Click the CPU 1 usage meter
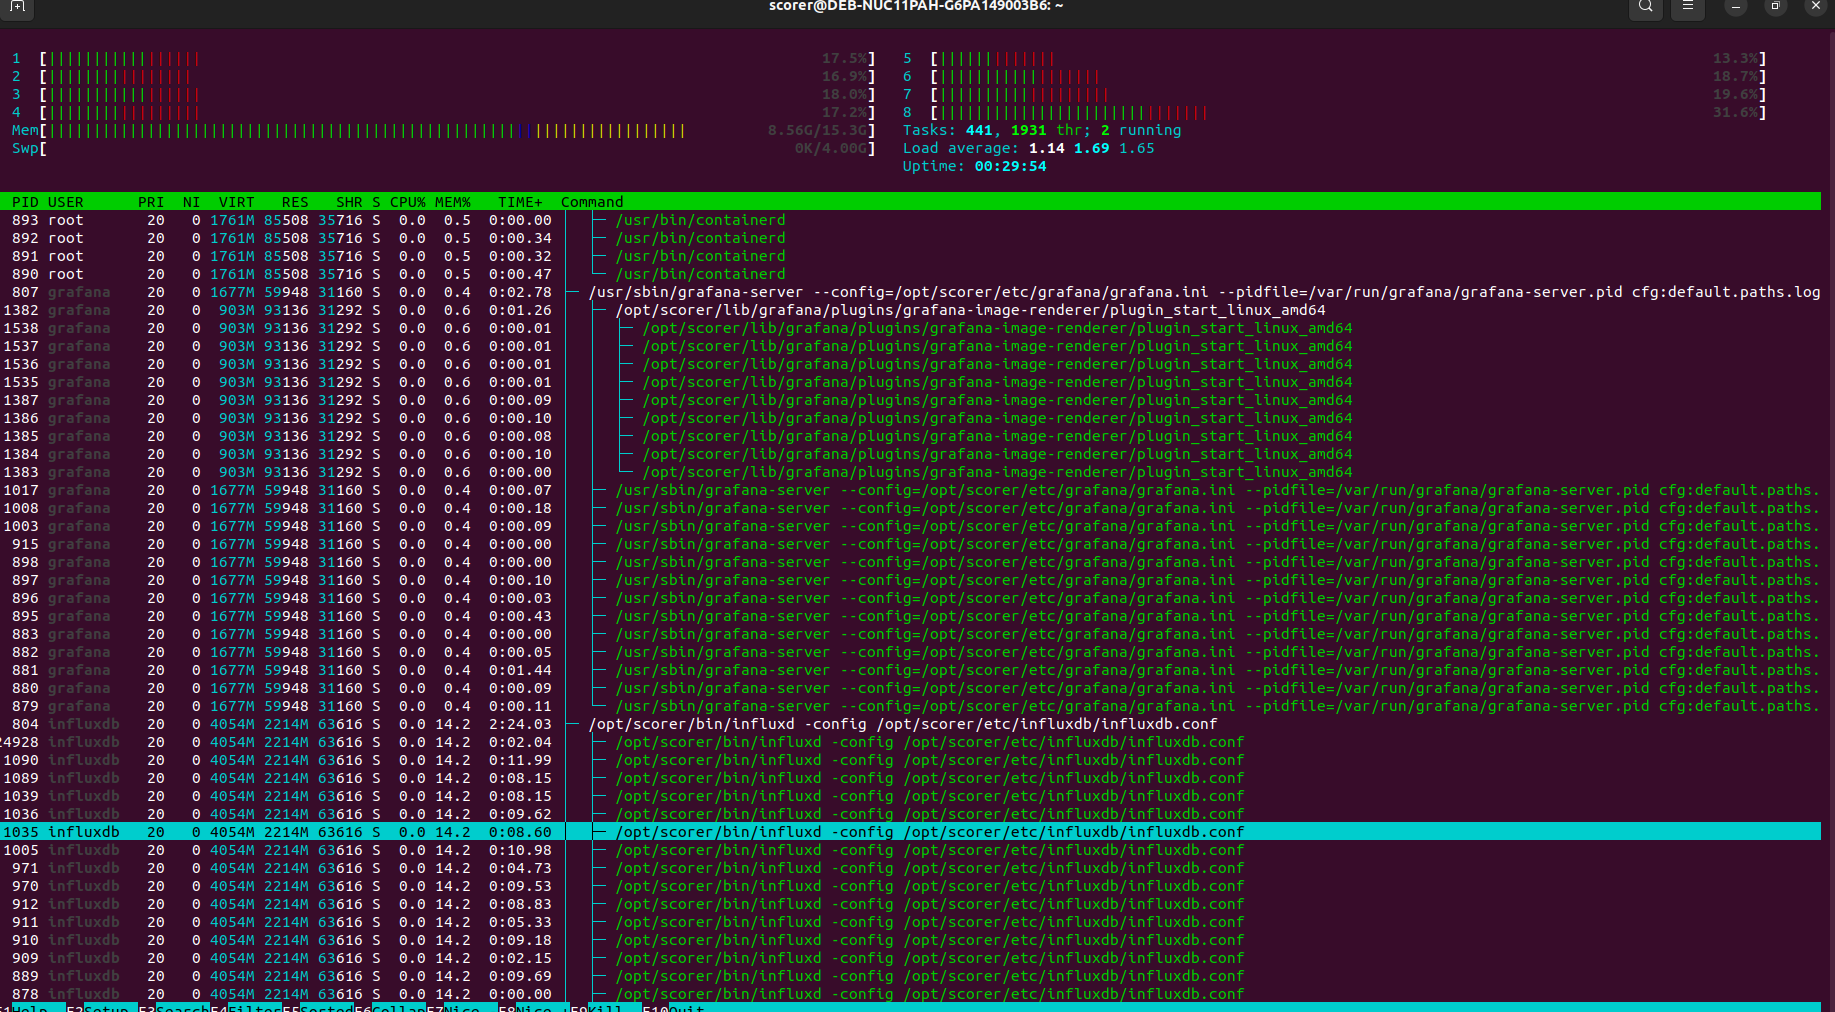Image resolution: width=1835 pixels, height=1012 pixels. click(443, 59)
